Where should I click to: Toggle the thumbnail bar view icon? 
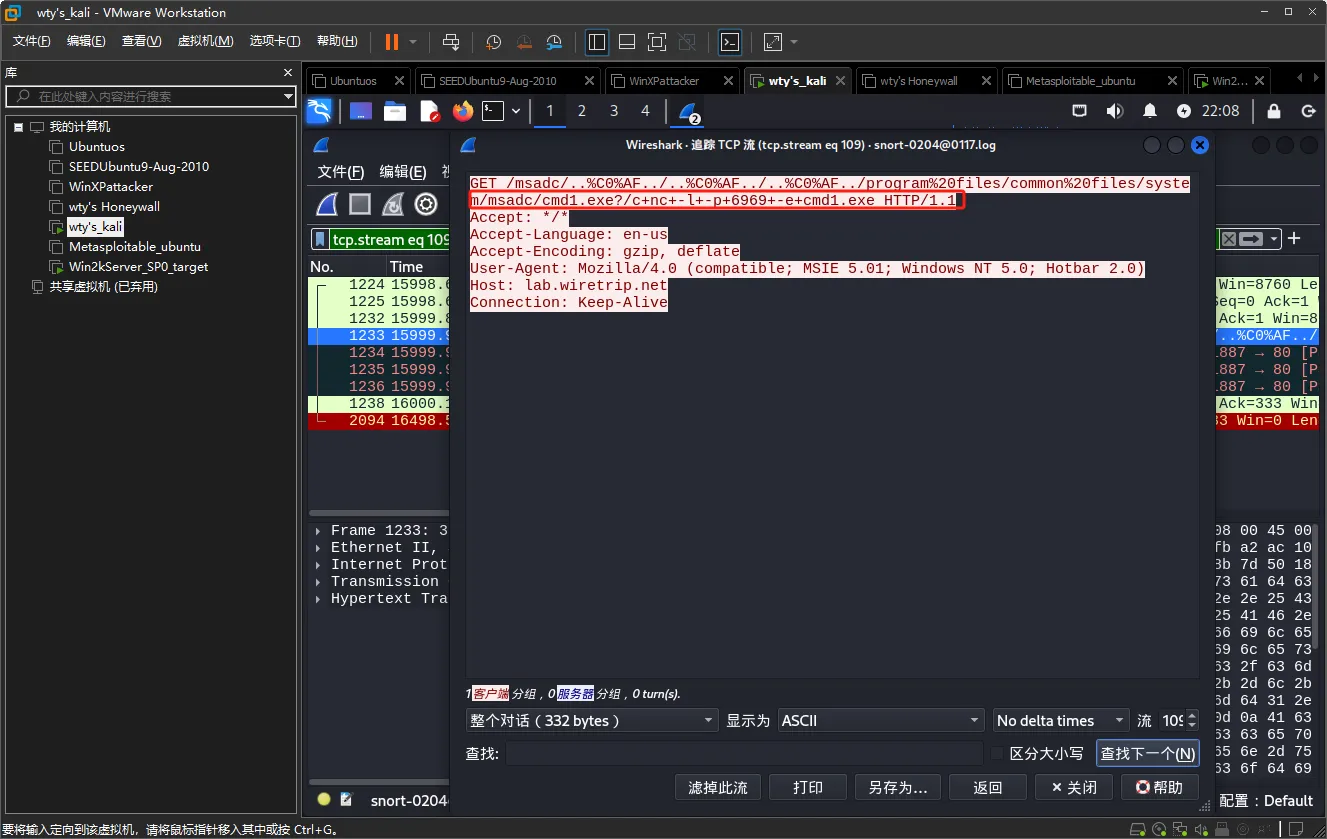[x=627, y=42]
